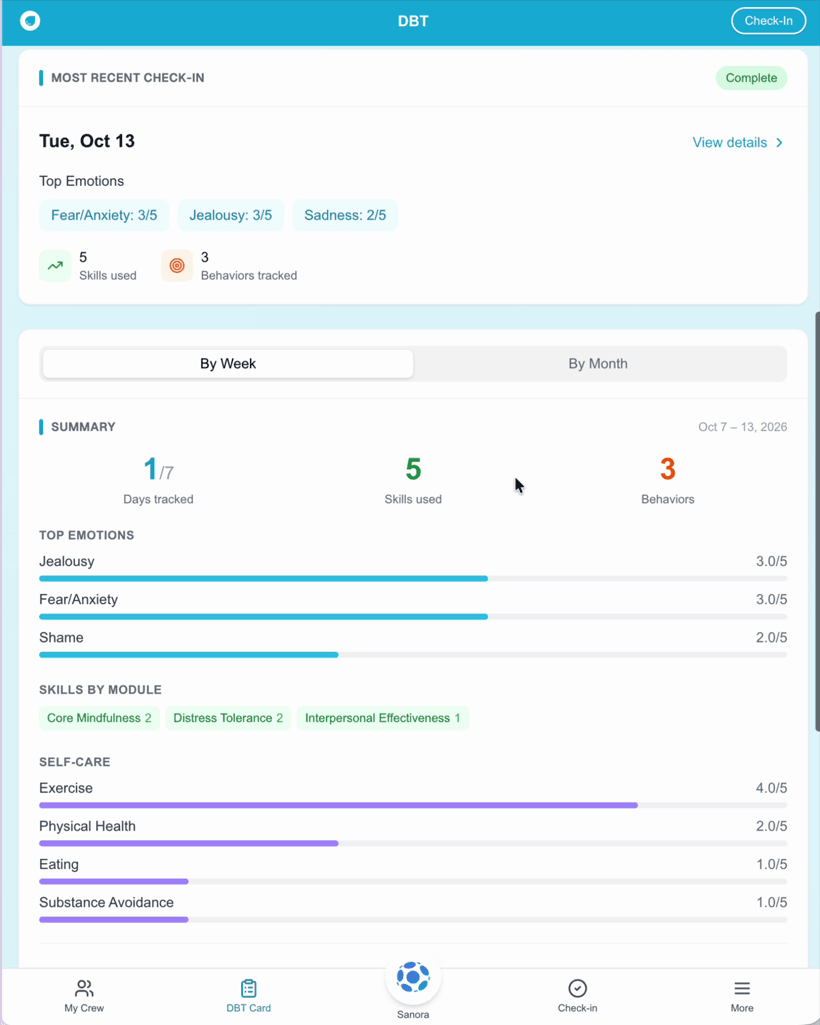Click the Shame 2.0/5 score value
The width and height of the screenshot is (820, 1025).
click(x=771, y=637)
